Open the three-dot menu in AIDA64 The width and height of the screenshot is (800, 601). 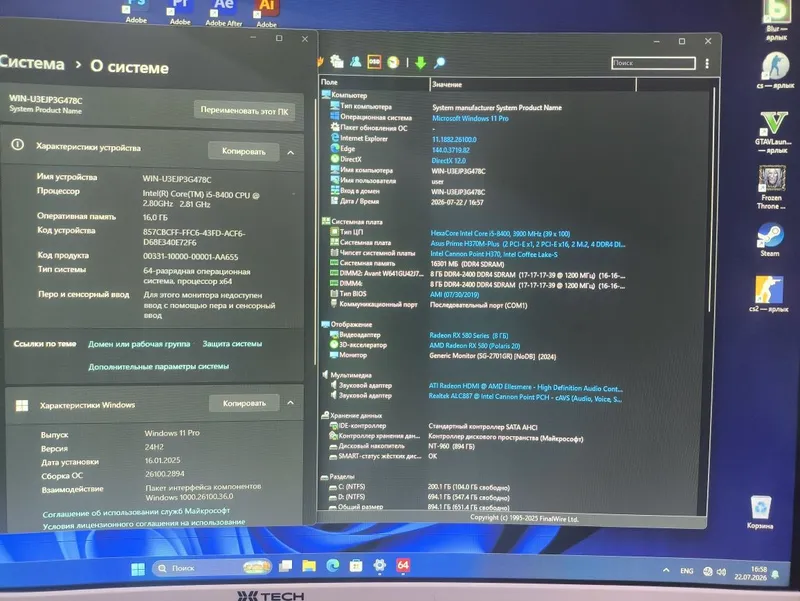707,63
